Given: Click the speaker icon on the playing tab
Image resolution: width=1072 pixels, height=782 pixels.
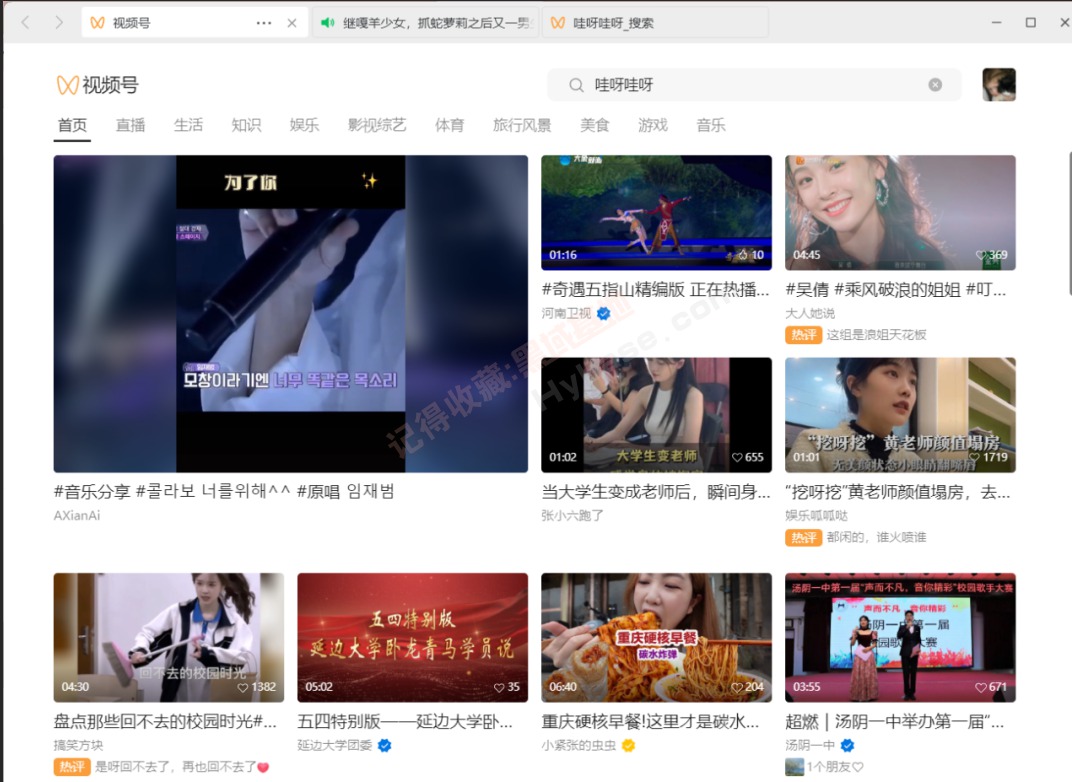Looking at the screenshot, I should tap(327, 23).
